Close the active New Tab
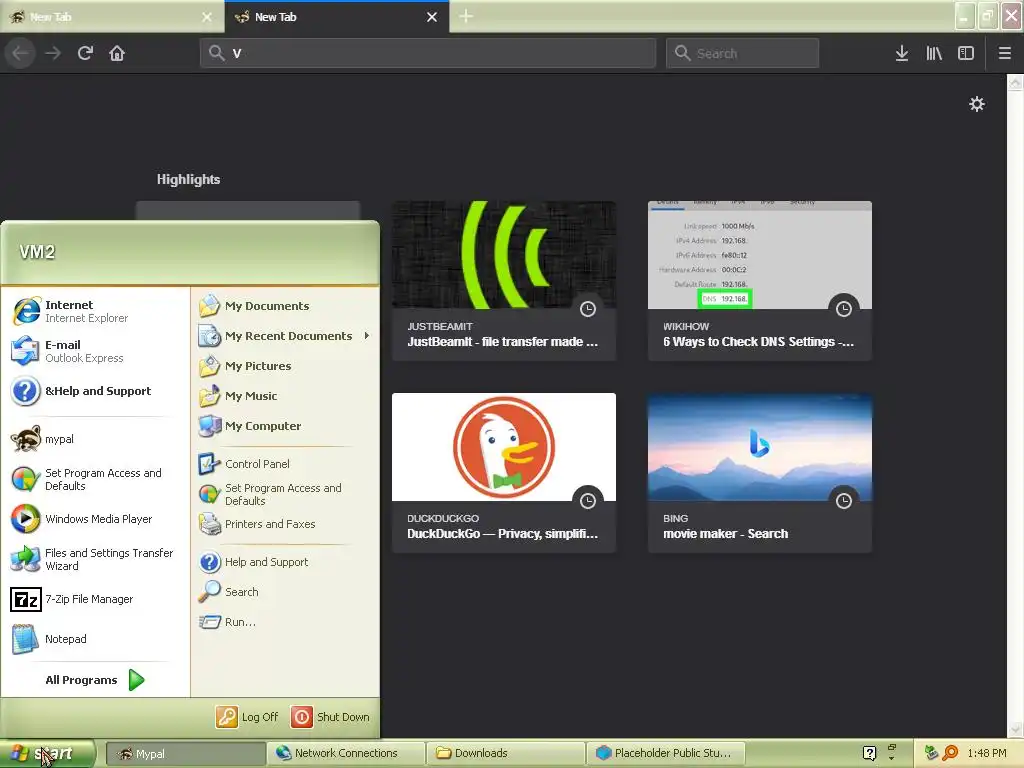1024x768 pixels. [432, 17]
